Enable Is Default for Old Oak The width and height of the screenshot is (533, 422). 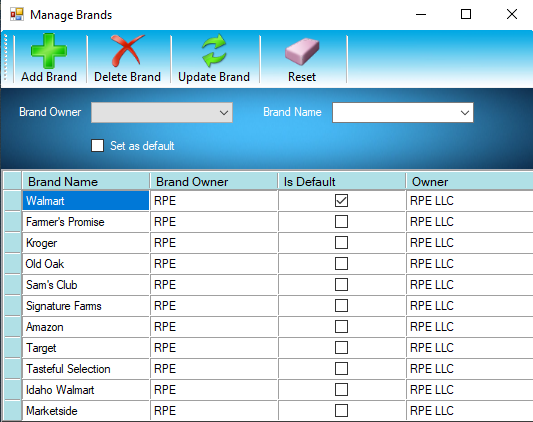pos(341,264)
